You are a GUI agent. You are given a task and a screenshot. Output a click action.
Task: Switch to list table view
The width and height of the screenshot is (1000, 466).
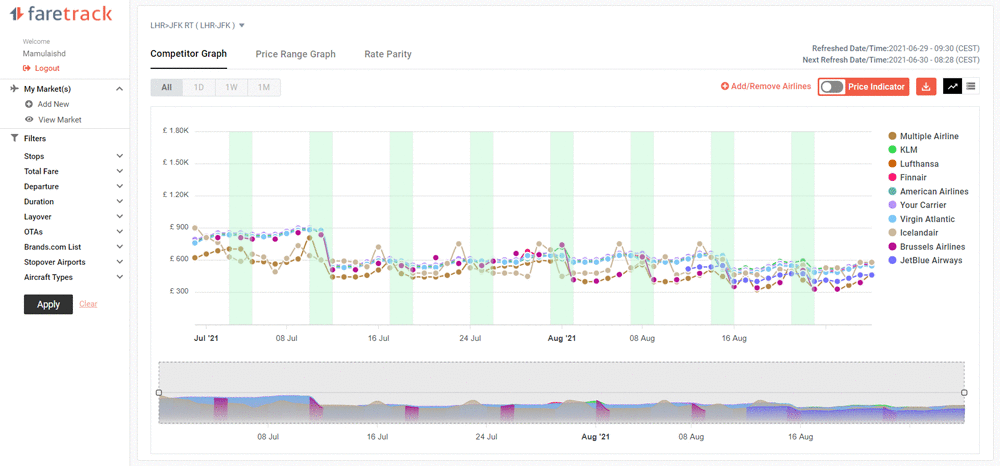[x=971, y=86]
